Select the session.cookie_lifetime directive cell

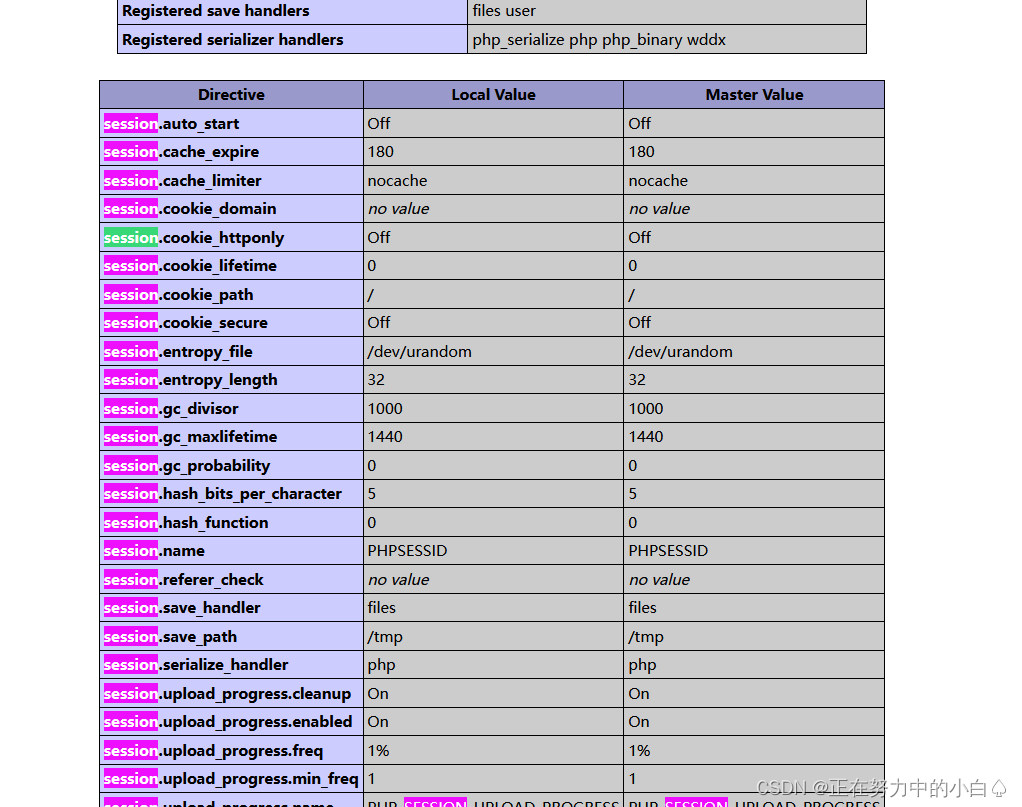tap(231, 266)
